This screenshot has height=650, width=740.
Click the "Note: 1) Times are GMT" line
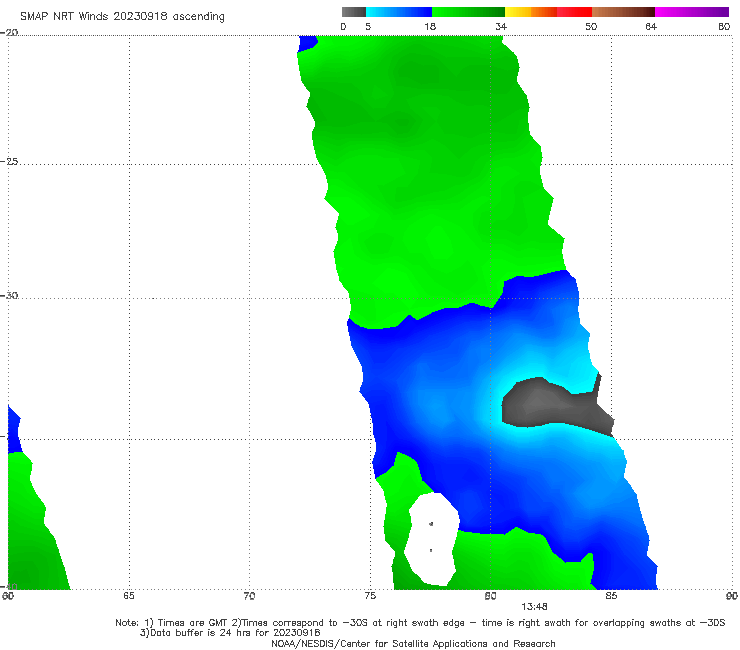420,623
